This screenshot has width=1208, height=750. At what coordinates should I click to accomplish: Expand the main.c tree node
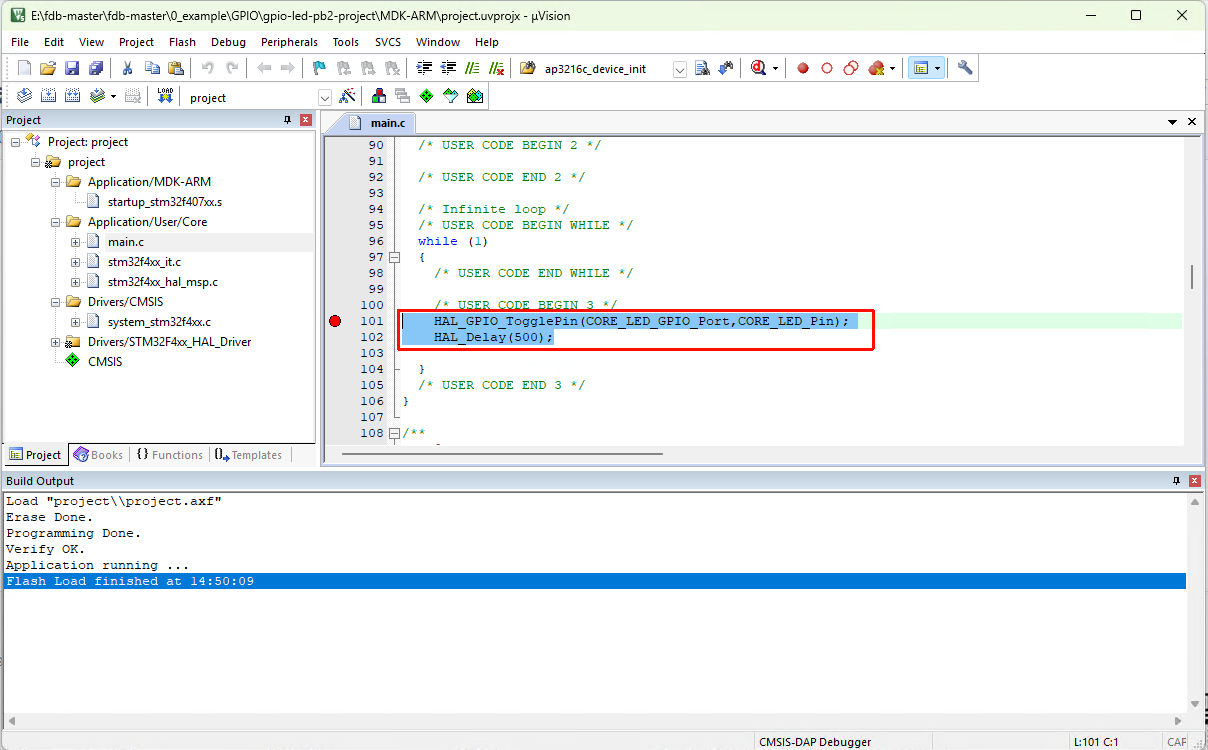(76, 242)
